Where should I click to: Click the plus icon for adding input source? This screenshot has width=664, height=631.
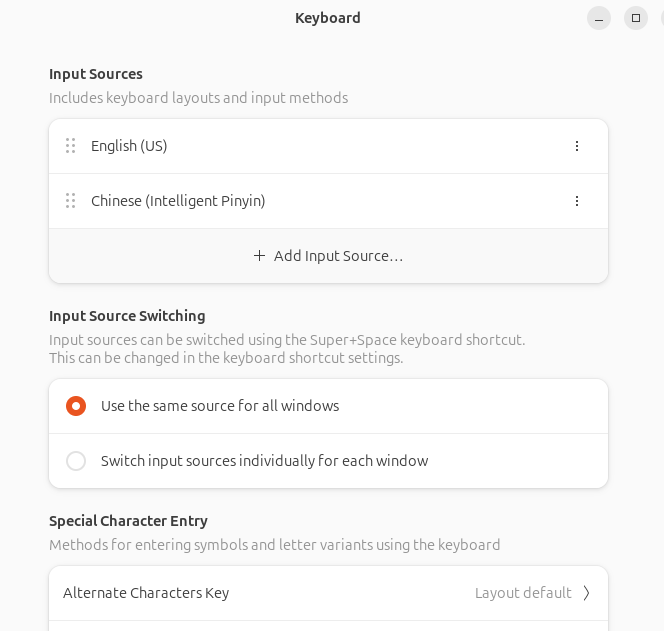pyautogui.click(x=259, y=256)
